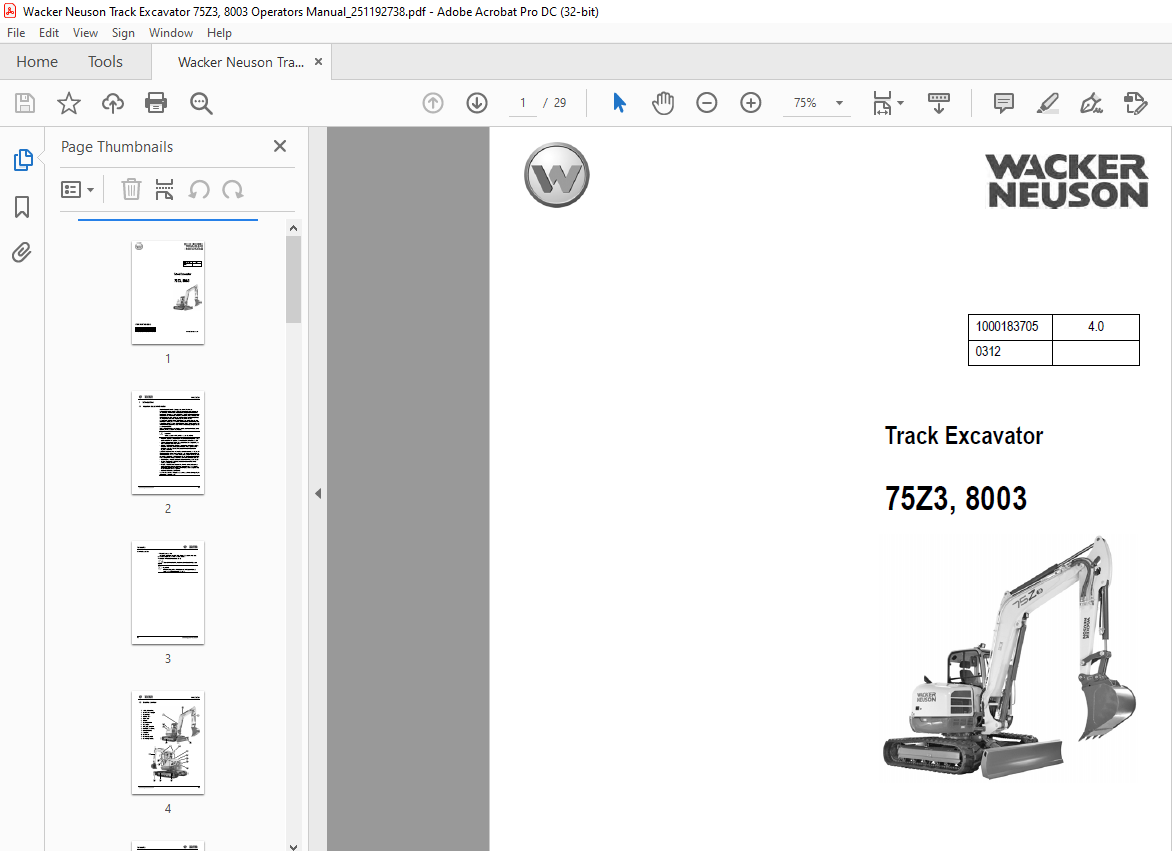Open the Bookmarks panel icon
This screenshot has height=851, width=1172.
(22, 207)
